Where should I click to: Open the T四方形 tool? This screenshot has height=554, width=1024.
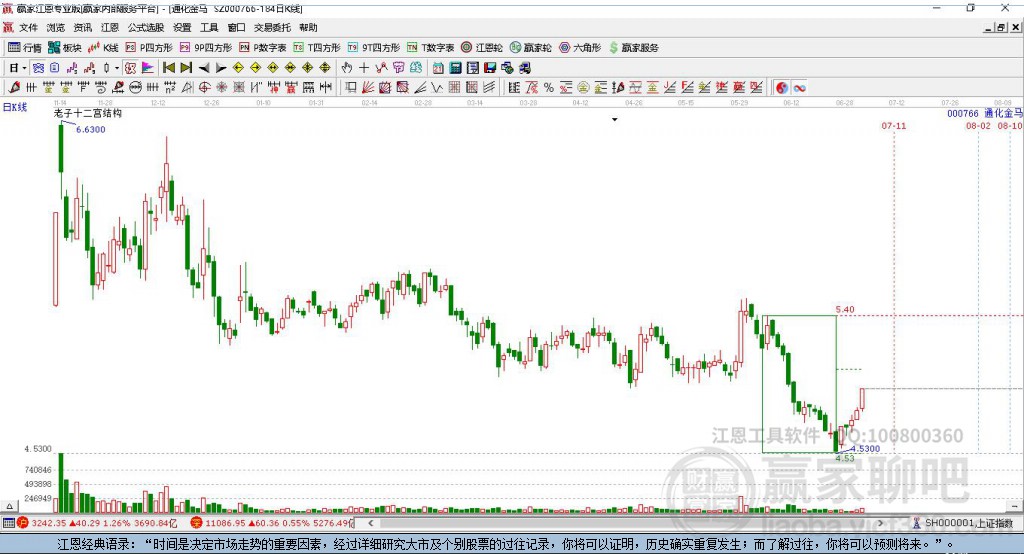pos(317,48)
